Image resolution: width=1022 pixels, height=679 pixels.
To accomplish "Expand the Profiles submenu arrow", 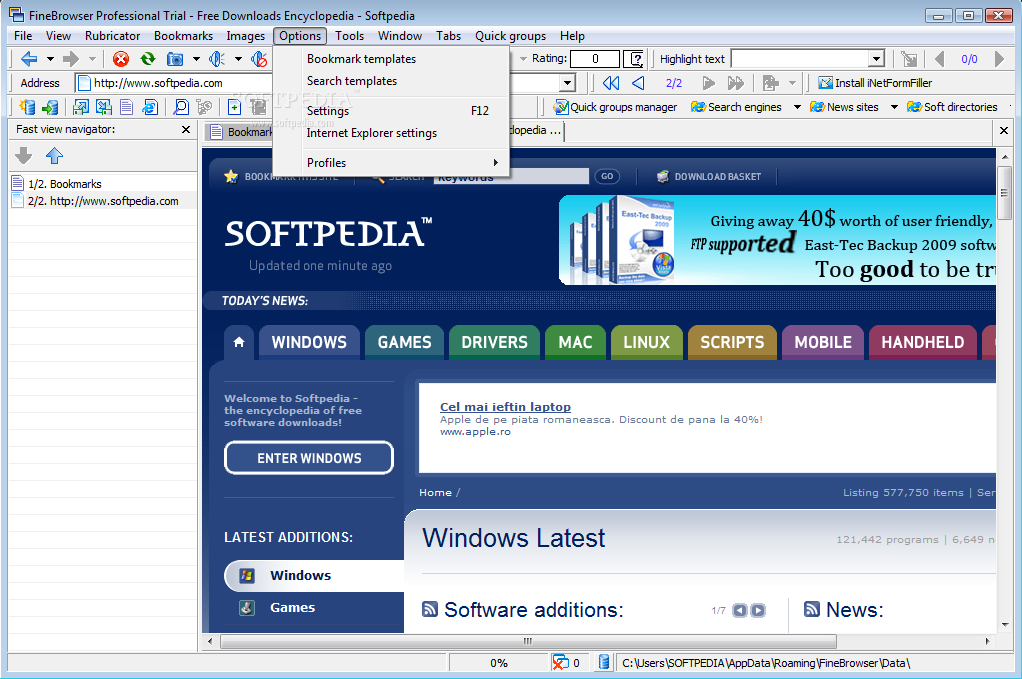I will tap(495, 163).
